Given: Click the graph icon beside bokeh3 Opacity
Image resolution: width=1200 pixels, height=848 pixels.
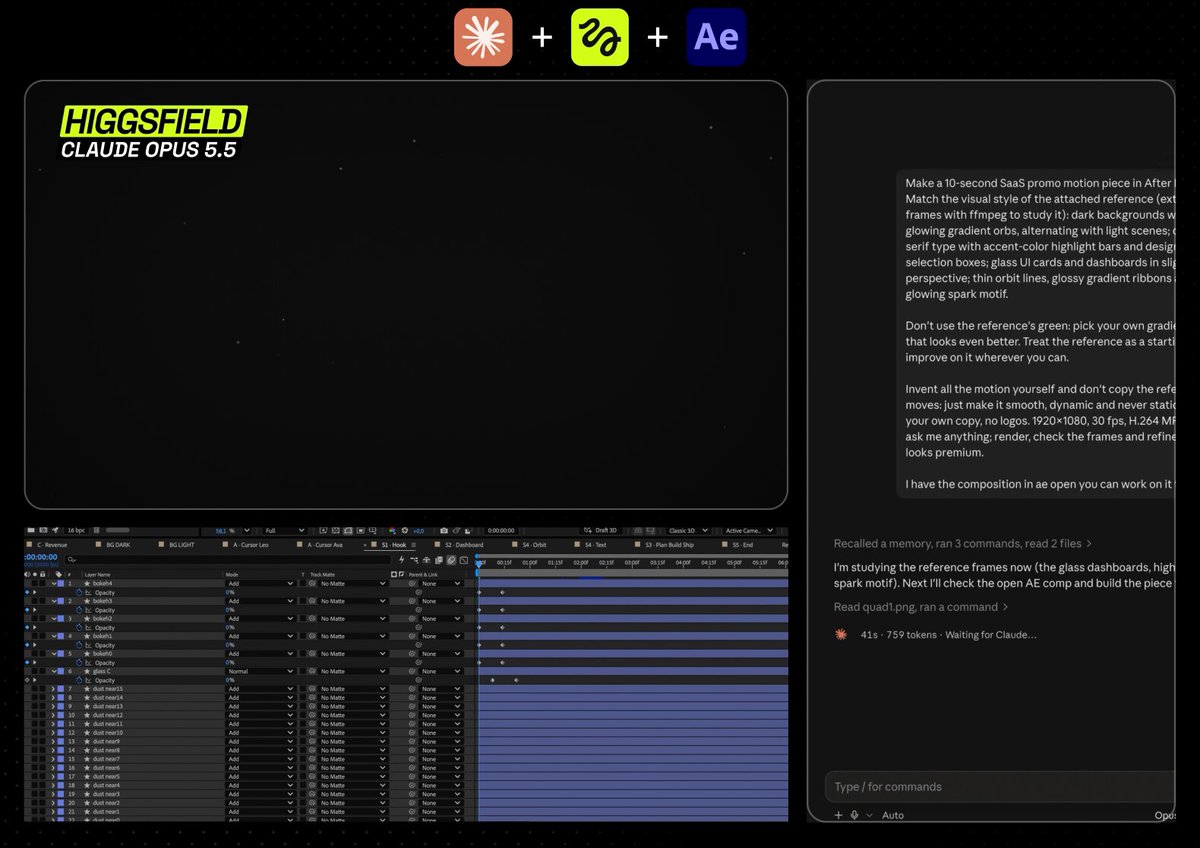Looking at the screenshot, I should [x=88, y=610].
